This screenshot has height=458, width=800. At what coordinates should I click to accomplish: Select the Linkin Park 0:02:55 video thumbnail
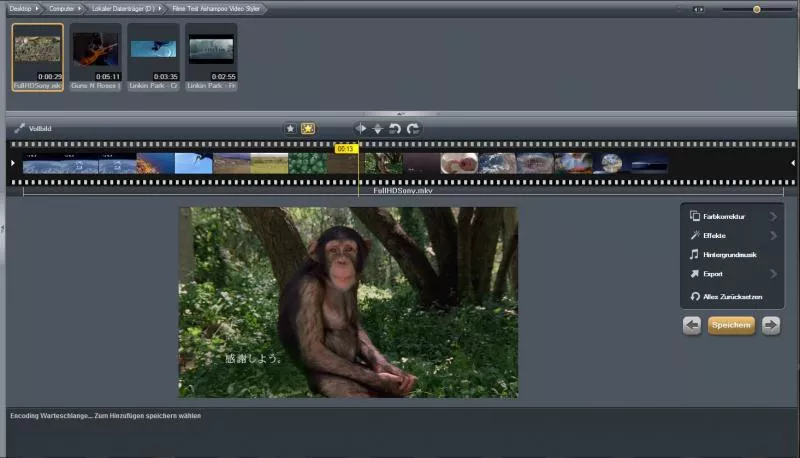tap(211, 57)
